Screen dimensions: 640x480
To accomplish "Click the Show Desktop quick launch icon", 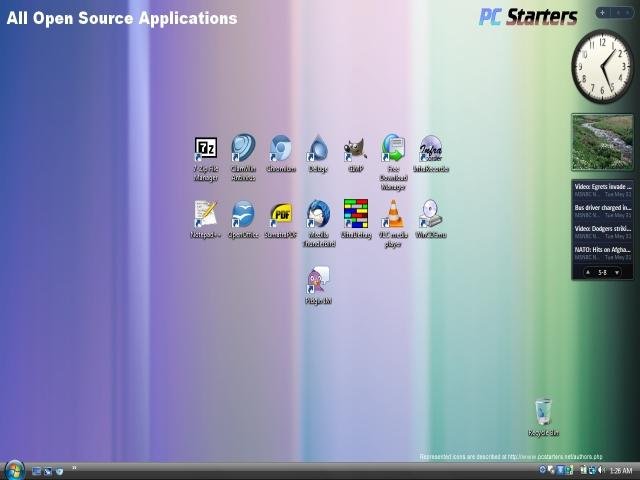I will point(36,471).
